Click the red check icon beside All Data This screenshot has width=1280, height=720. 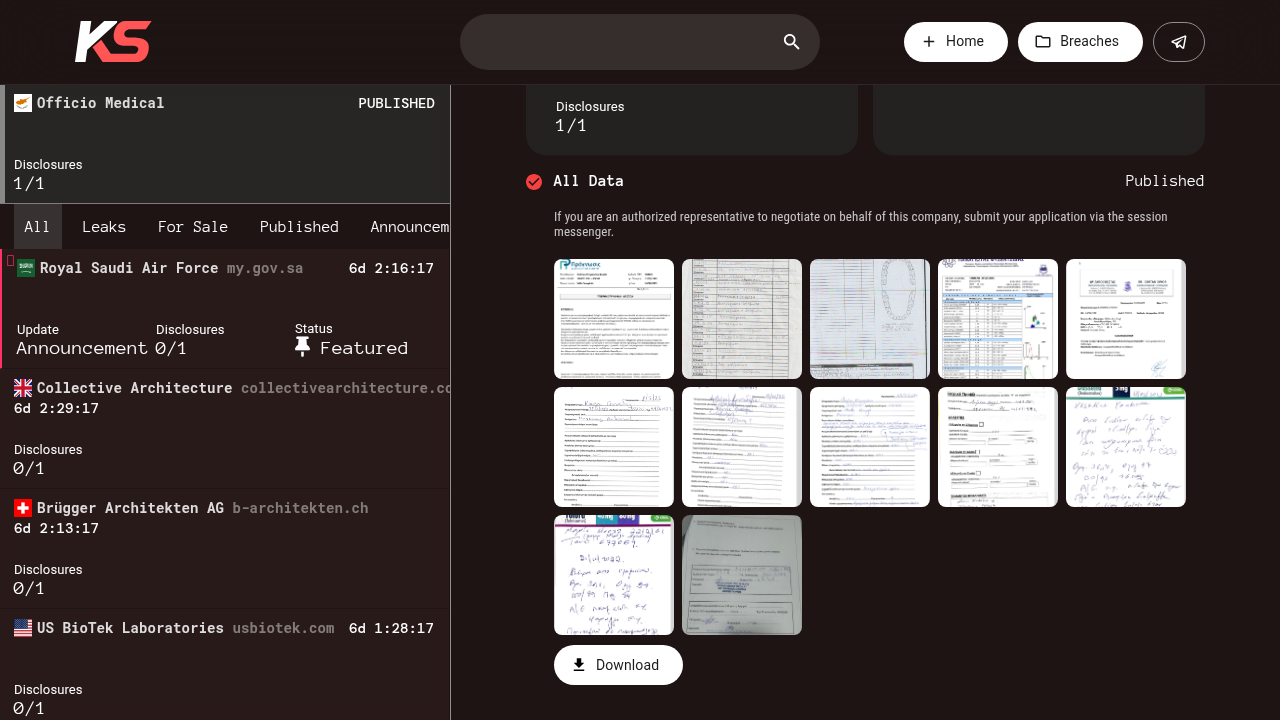point(534,181)
